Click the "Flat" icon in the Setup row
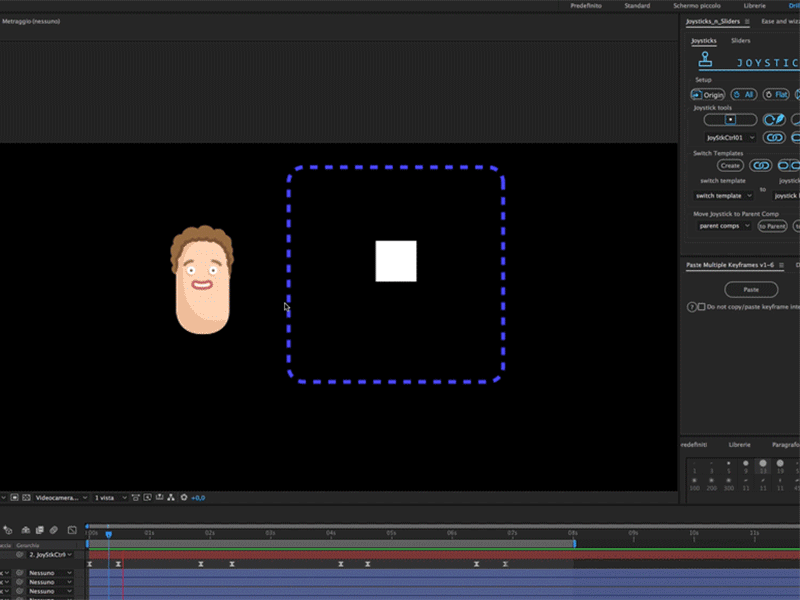Screen dimensions: 800x600 [x=775, y=94]
